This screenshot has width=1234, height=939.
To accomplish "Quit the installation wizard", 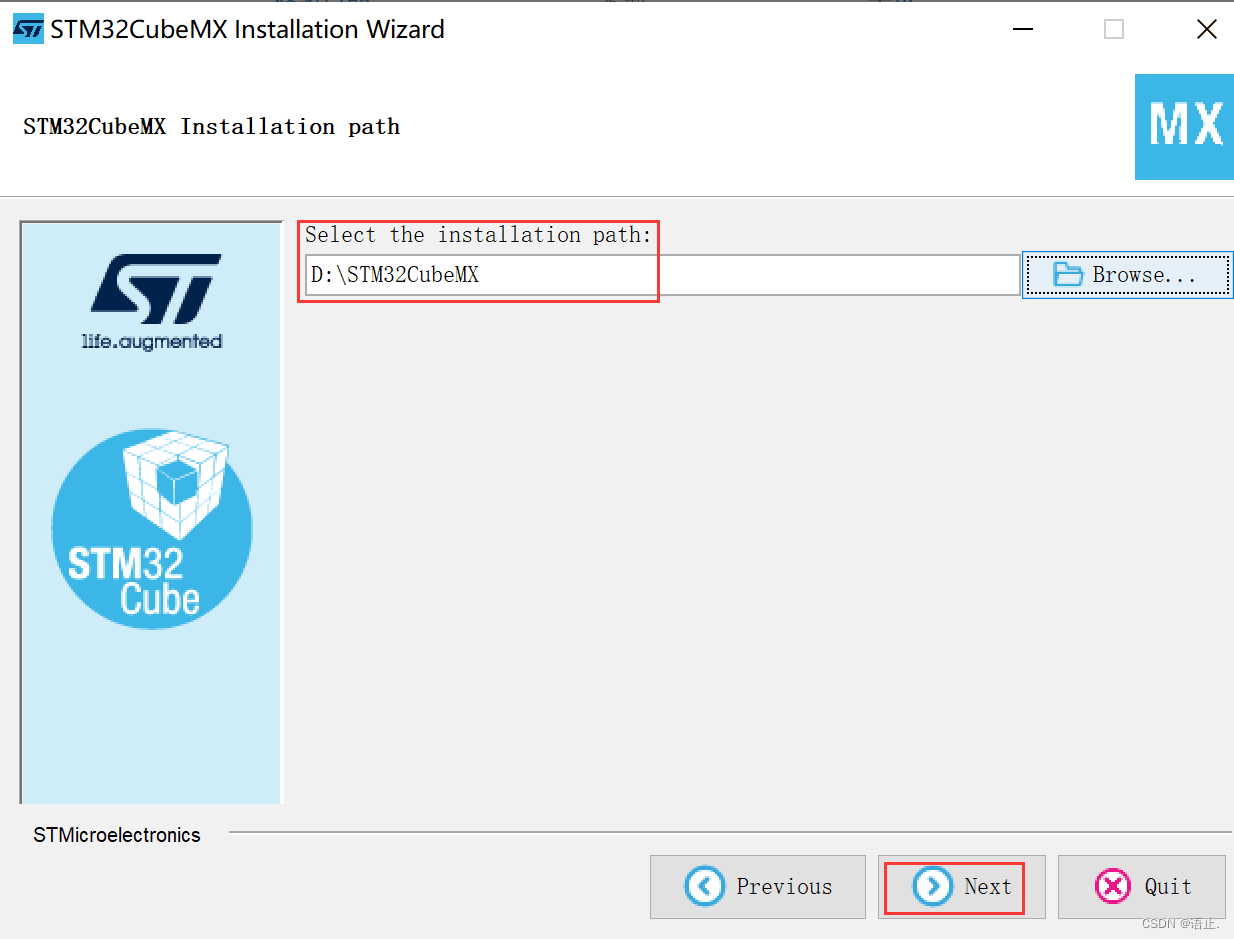I will 1142,886.
